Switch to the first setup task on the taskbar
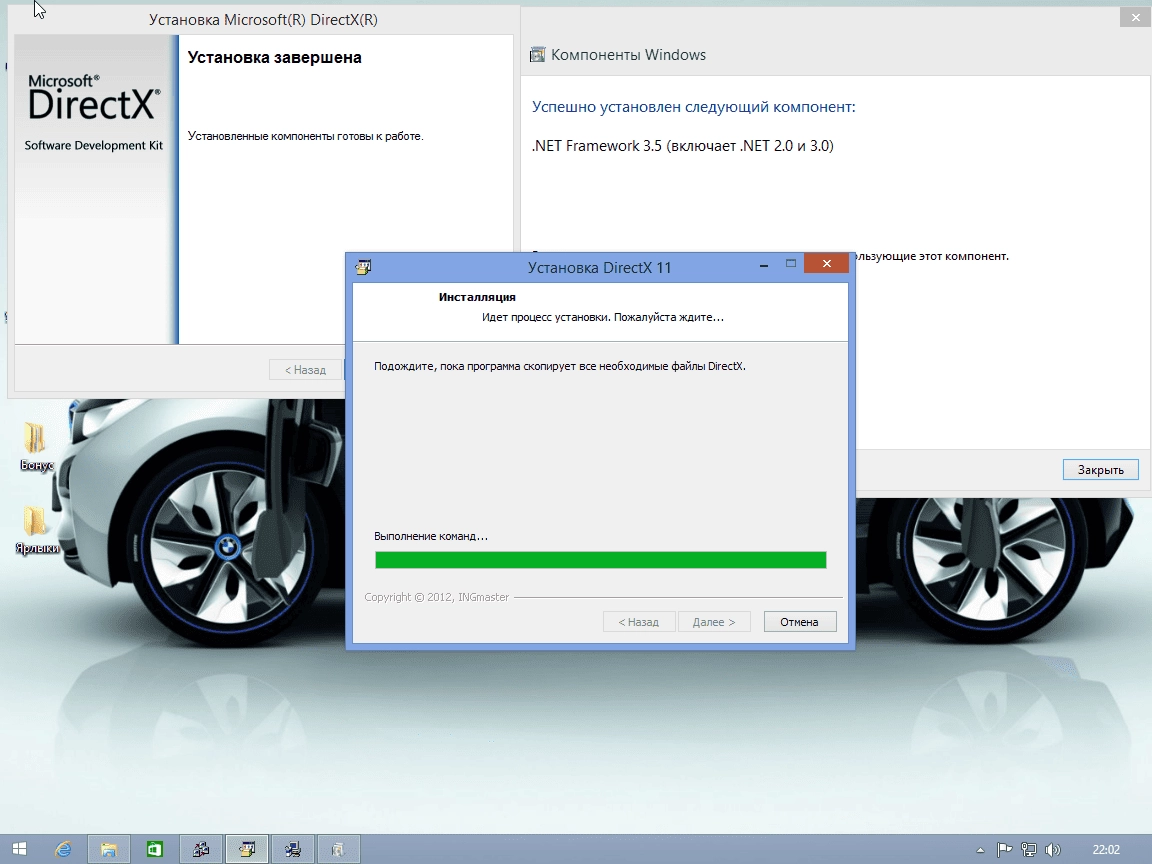Viewport: 1152px width, 864px height. [201, 849]
